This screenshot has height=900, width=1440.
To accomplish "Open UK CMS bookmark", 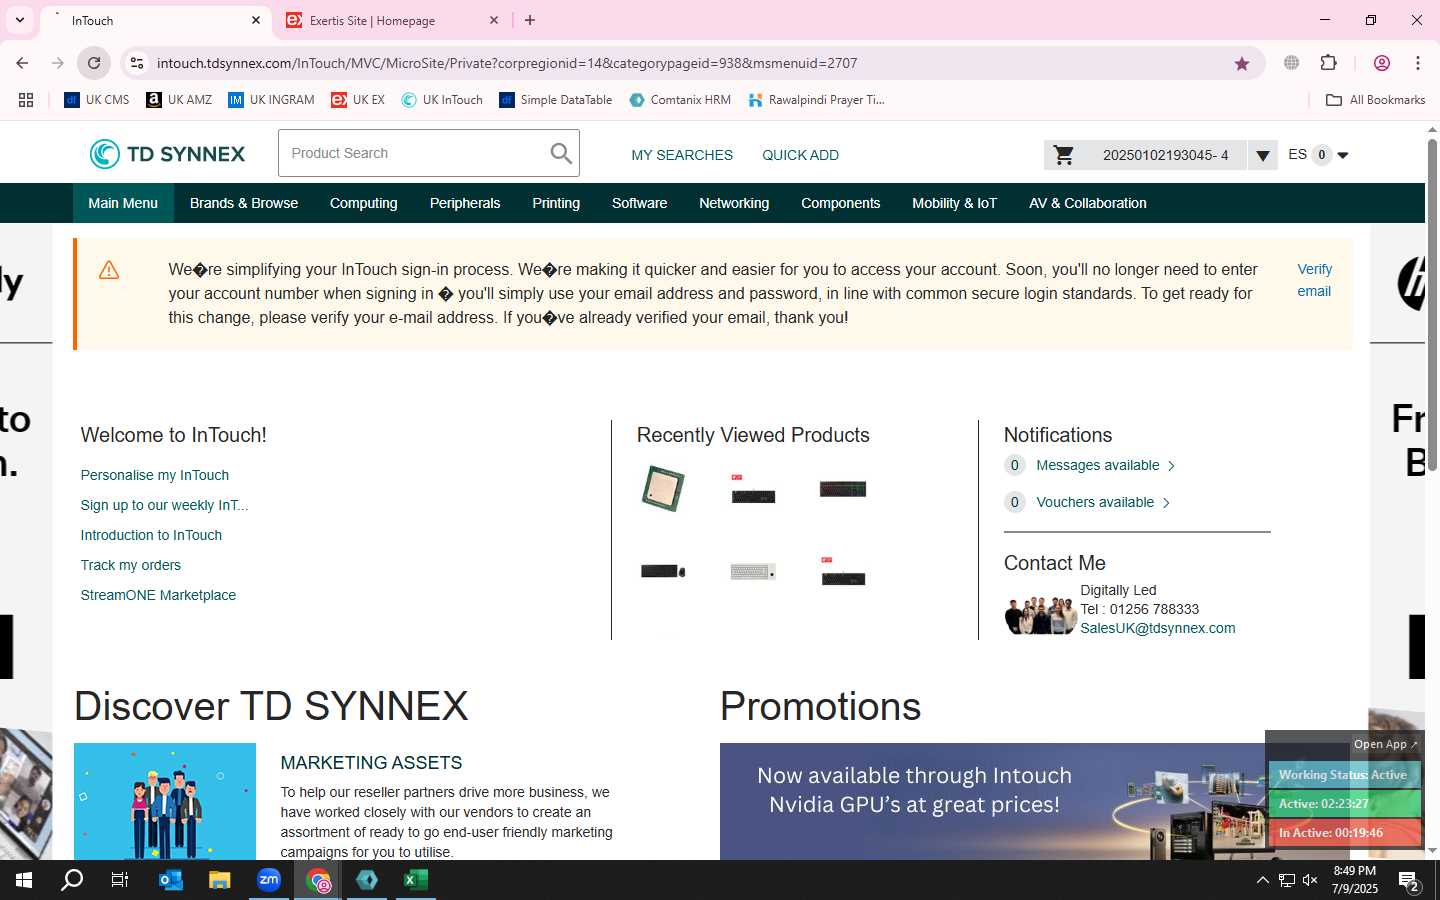I will coord(97,100).
